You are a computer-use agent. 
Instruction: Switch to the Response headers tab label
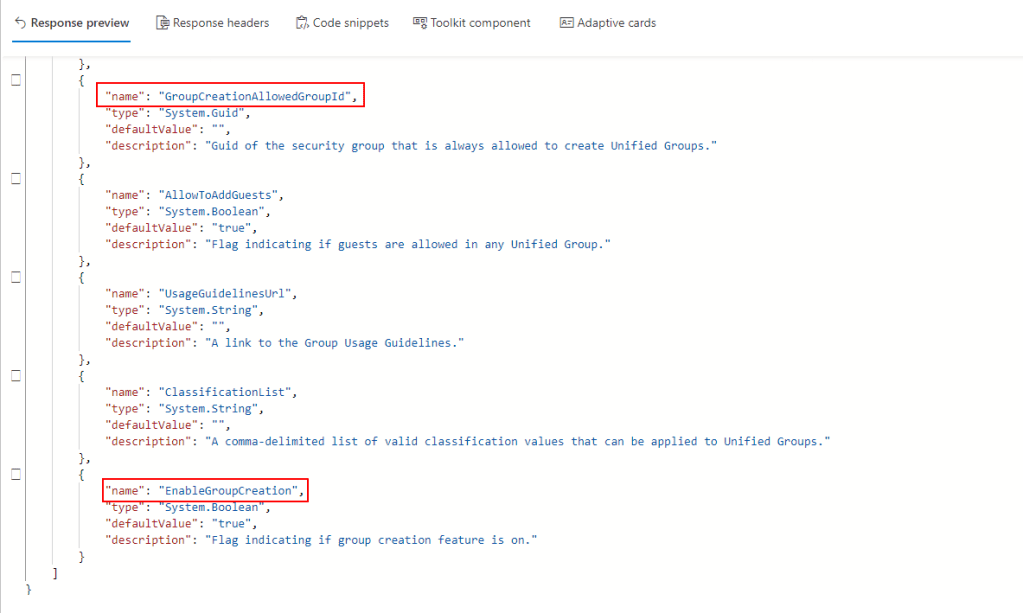click(x=220, y=23)
